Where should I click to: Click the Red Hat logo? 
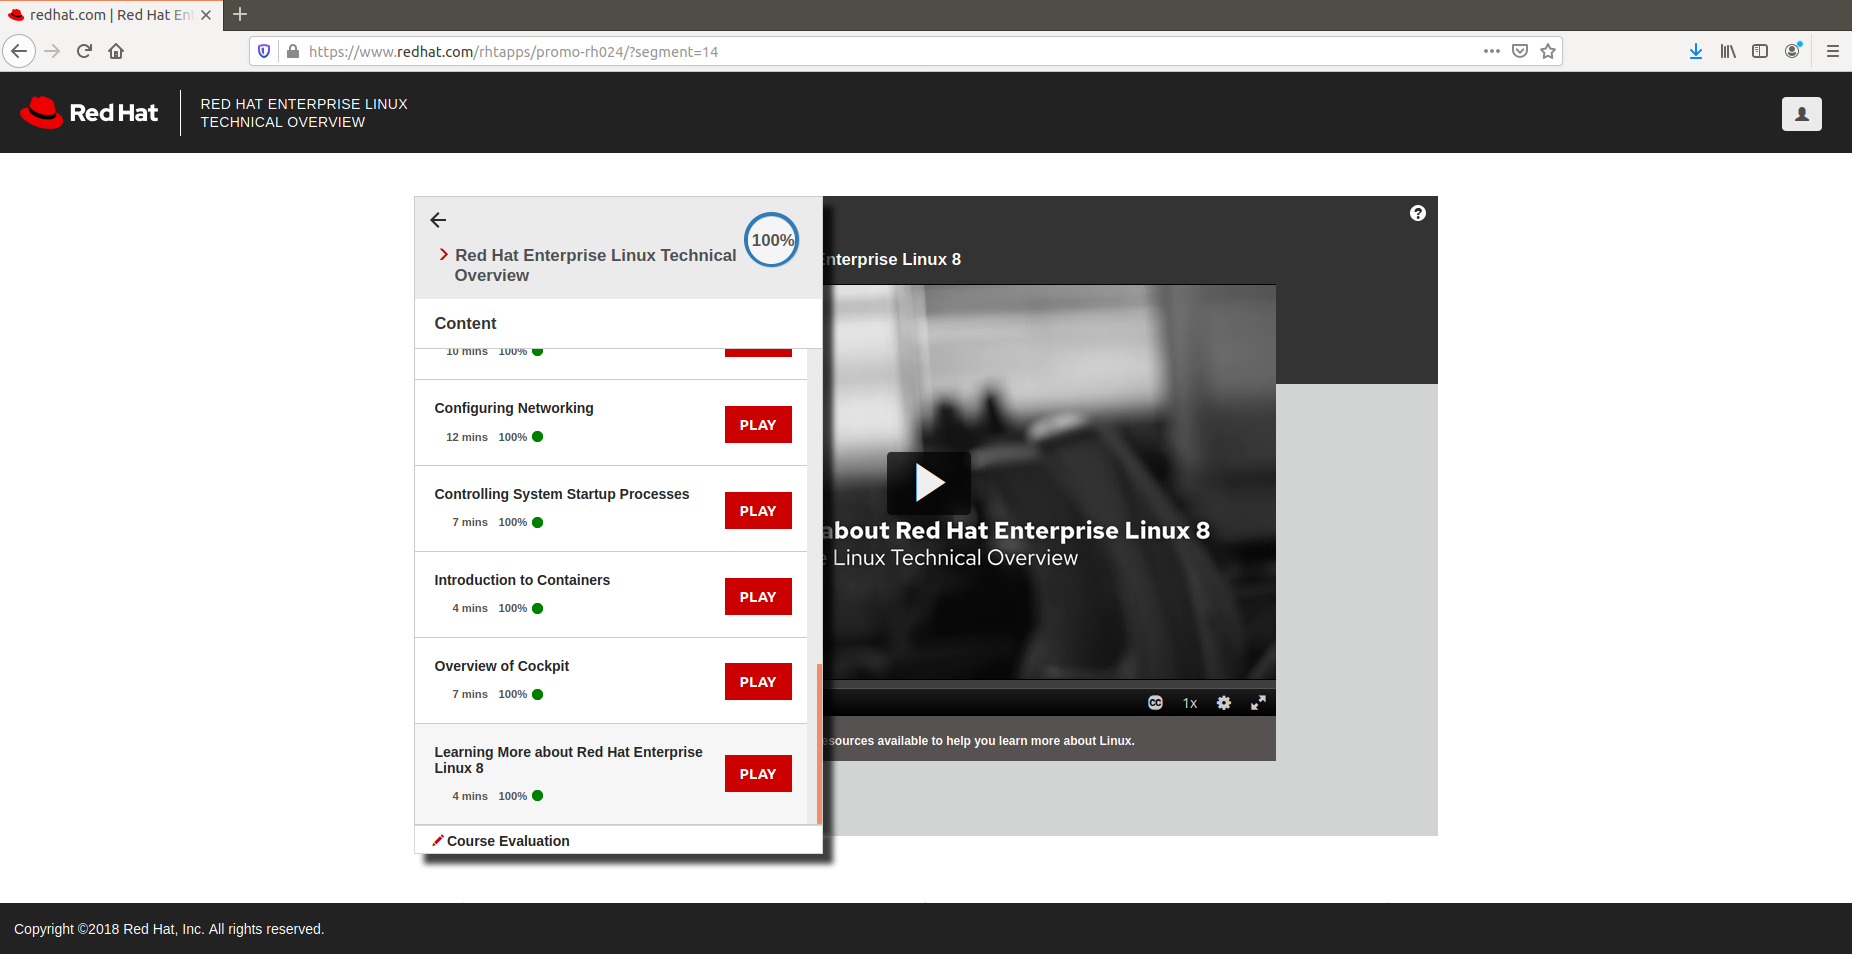click(89, 113)
